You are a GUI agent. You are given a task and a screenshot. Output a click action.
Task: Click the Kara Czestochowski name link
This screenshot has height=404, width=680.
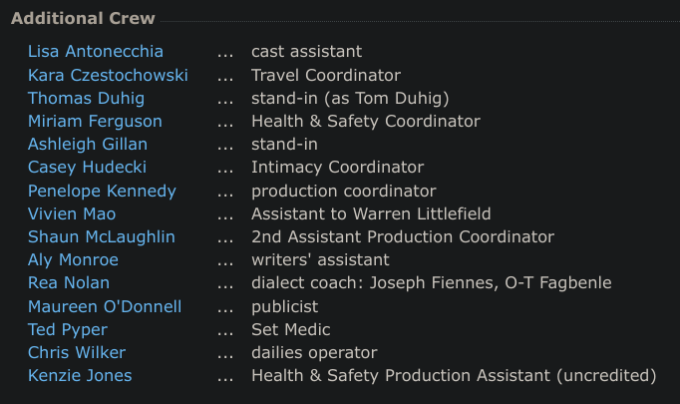point(107,75)
